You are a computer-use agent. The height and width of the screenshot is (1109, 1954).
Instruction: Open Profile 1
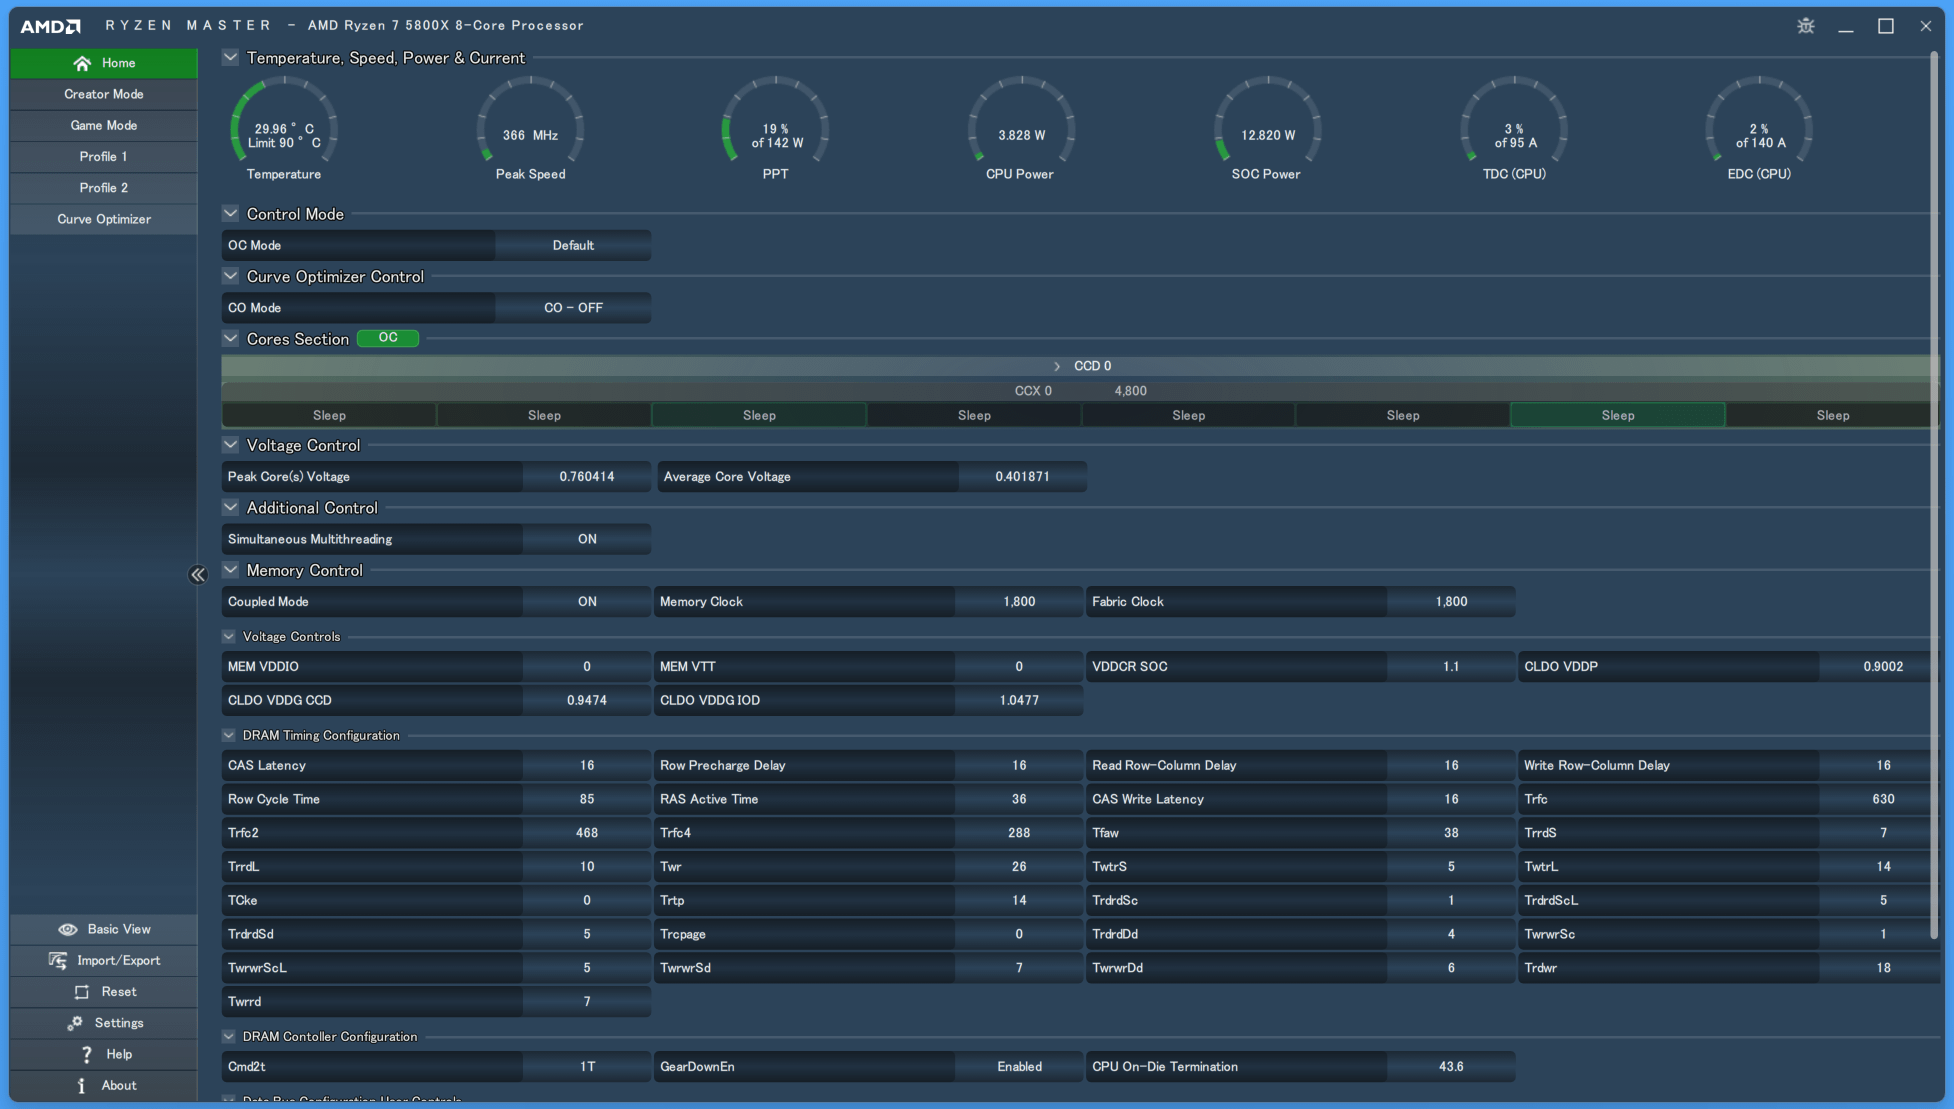click(104, 156)
